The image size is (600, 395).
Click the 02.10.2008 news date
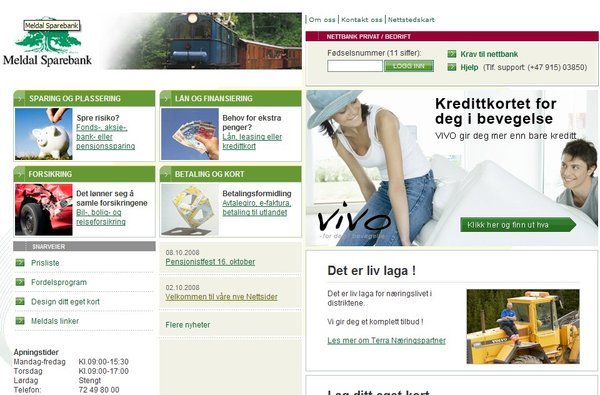(183, 287)
